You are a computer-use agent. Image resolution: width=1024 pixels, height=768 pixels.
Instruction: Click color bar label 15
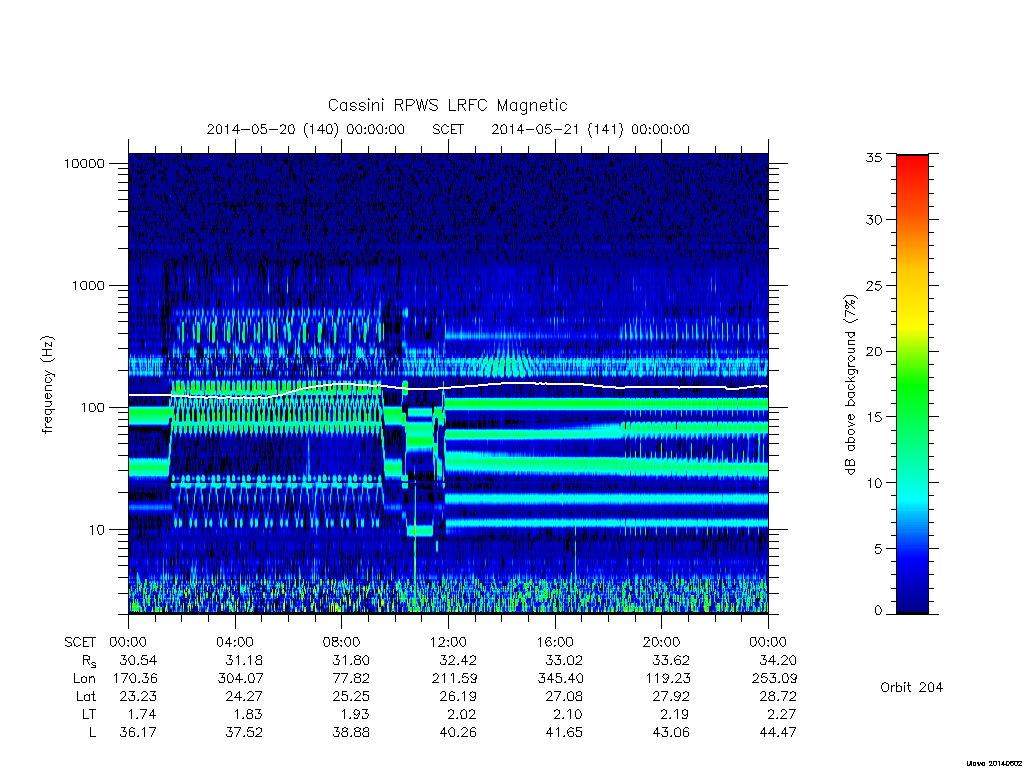point(874,417)
